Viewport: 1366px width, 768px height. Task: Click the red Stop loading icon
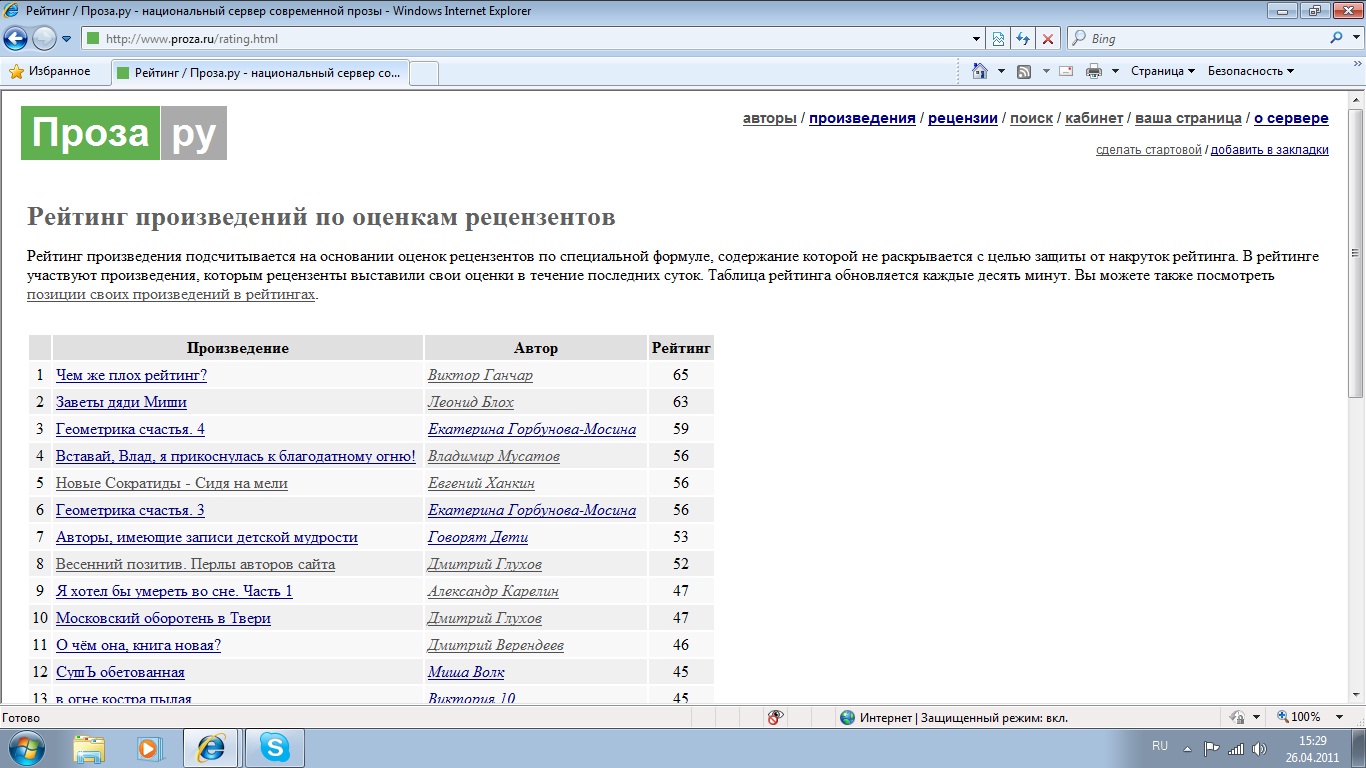pyautogui.click(x=1048, y=39)
